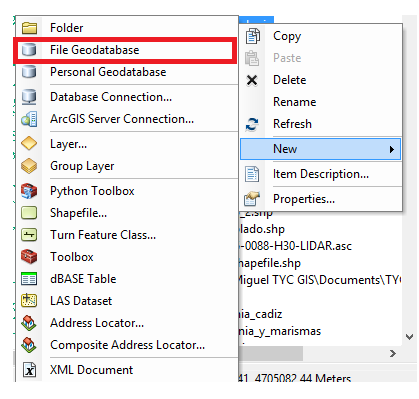The image size is (419, 399).
Task: Select the 0088-H30-LIDAR.asc file
Action: [295, 246]
